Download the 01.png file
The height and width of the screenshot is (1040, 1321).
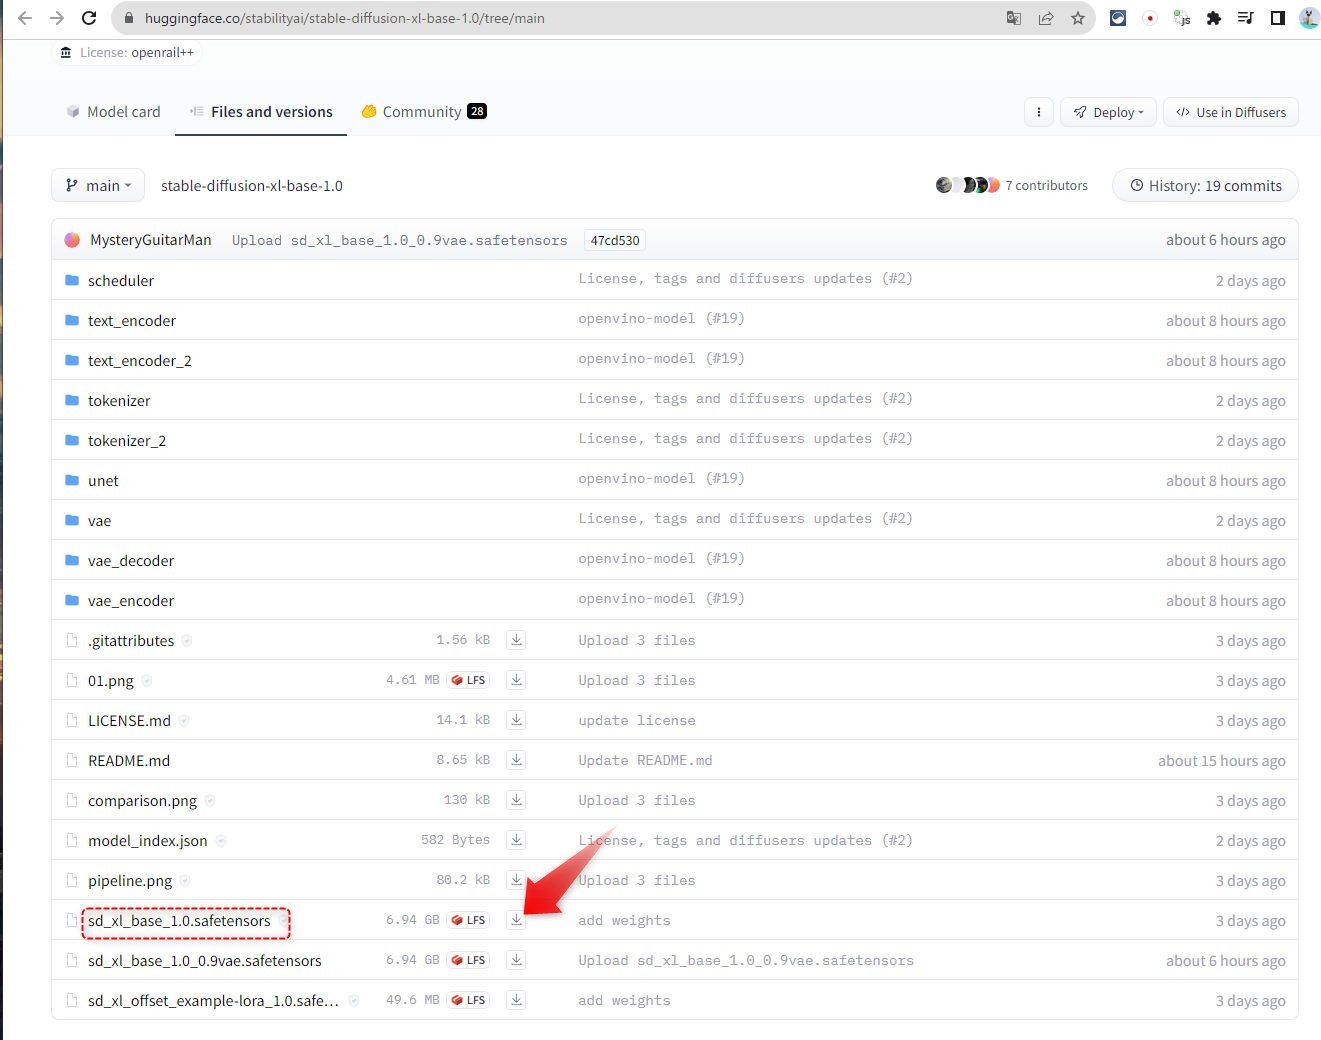(x=516, y=680)
